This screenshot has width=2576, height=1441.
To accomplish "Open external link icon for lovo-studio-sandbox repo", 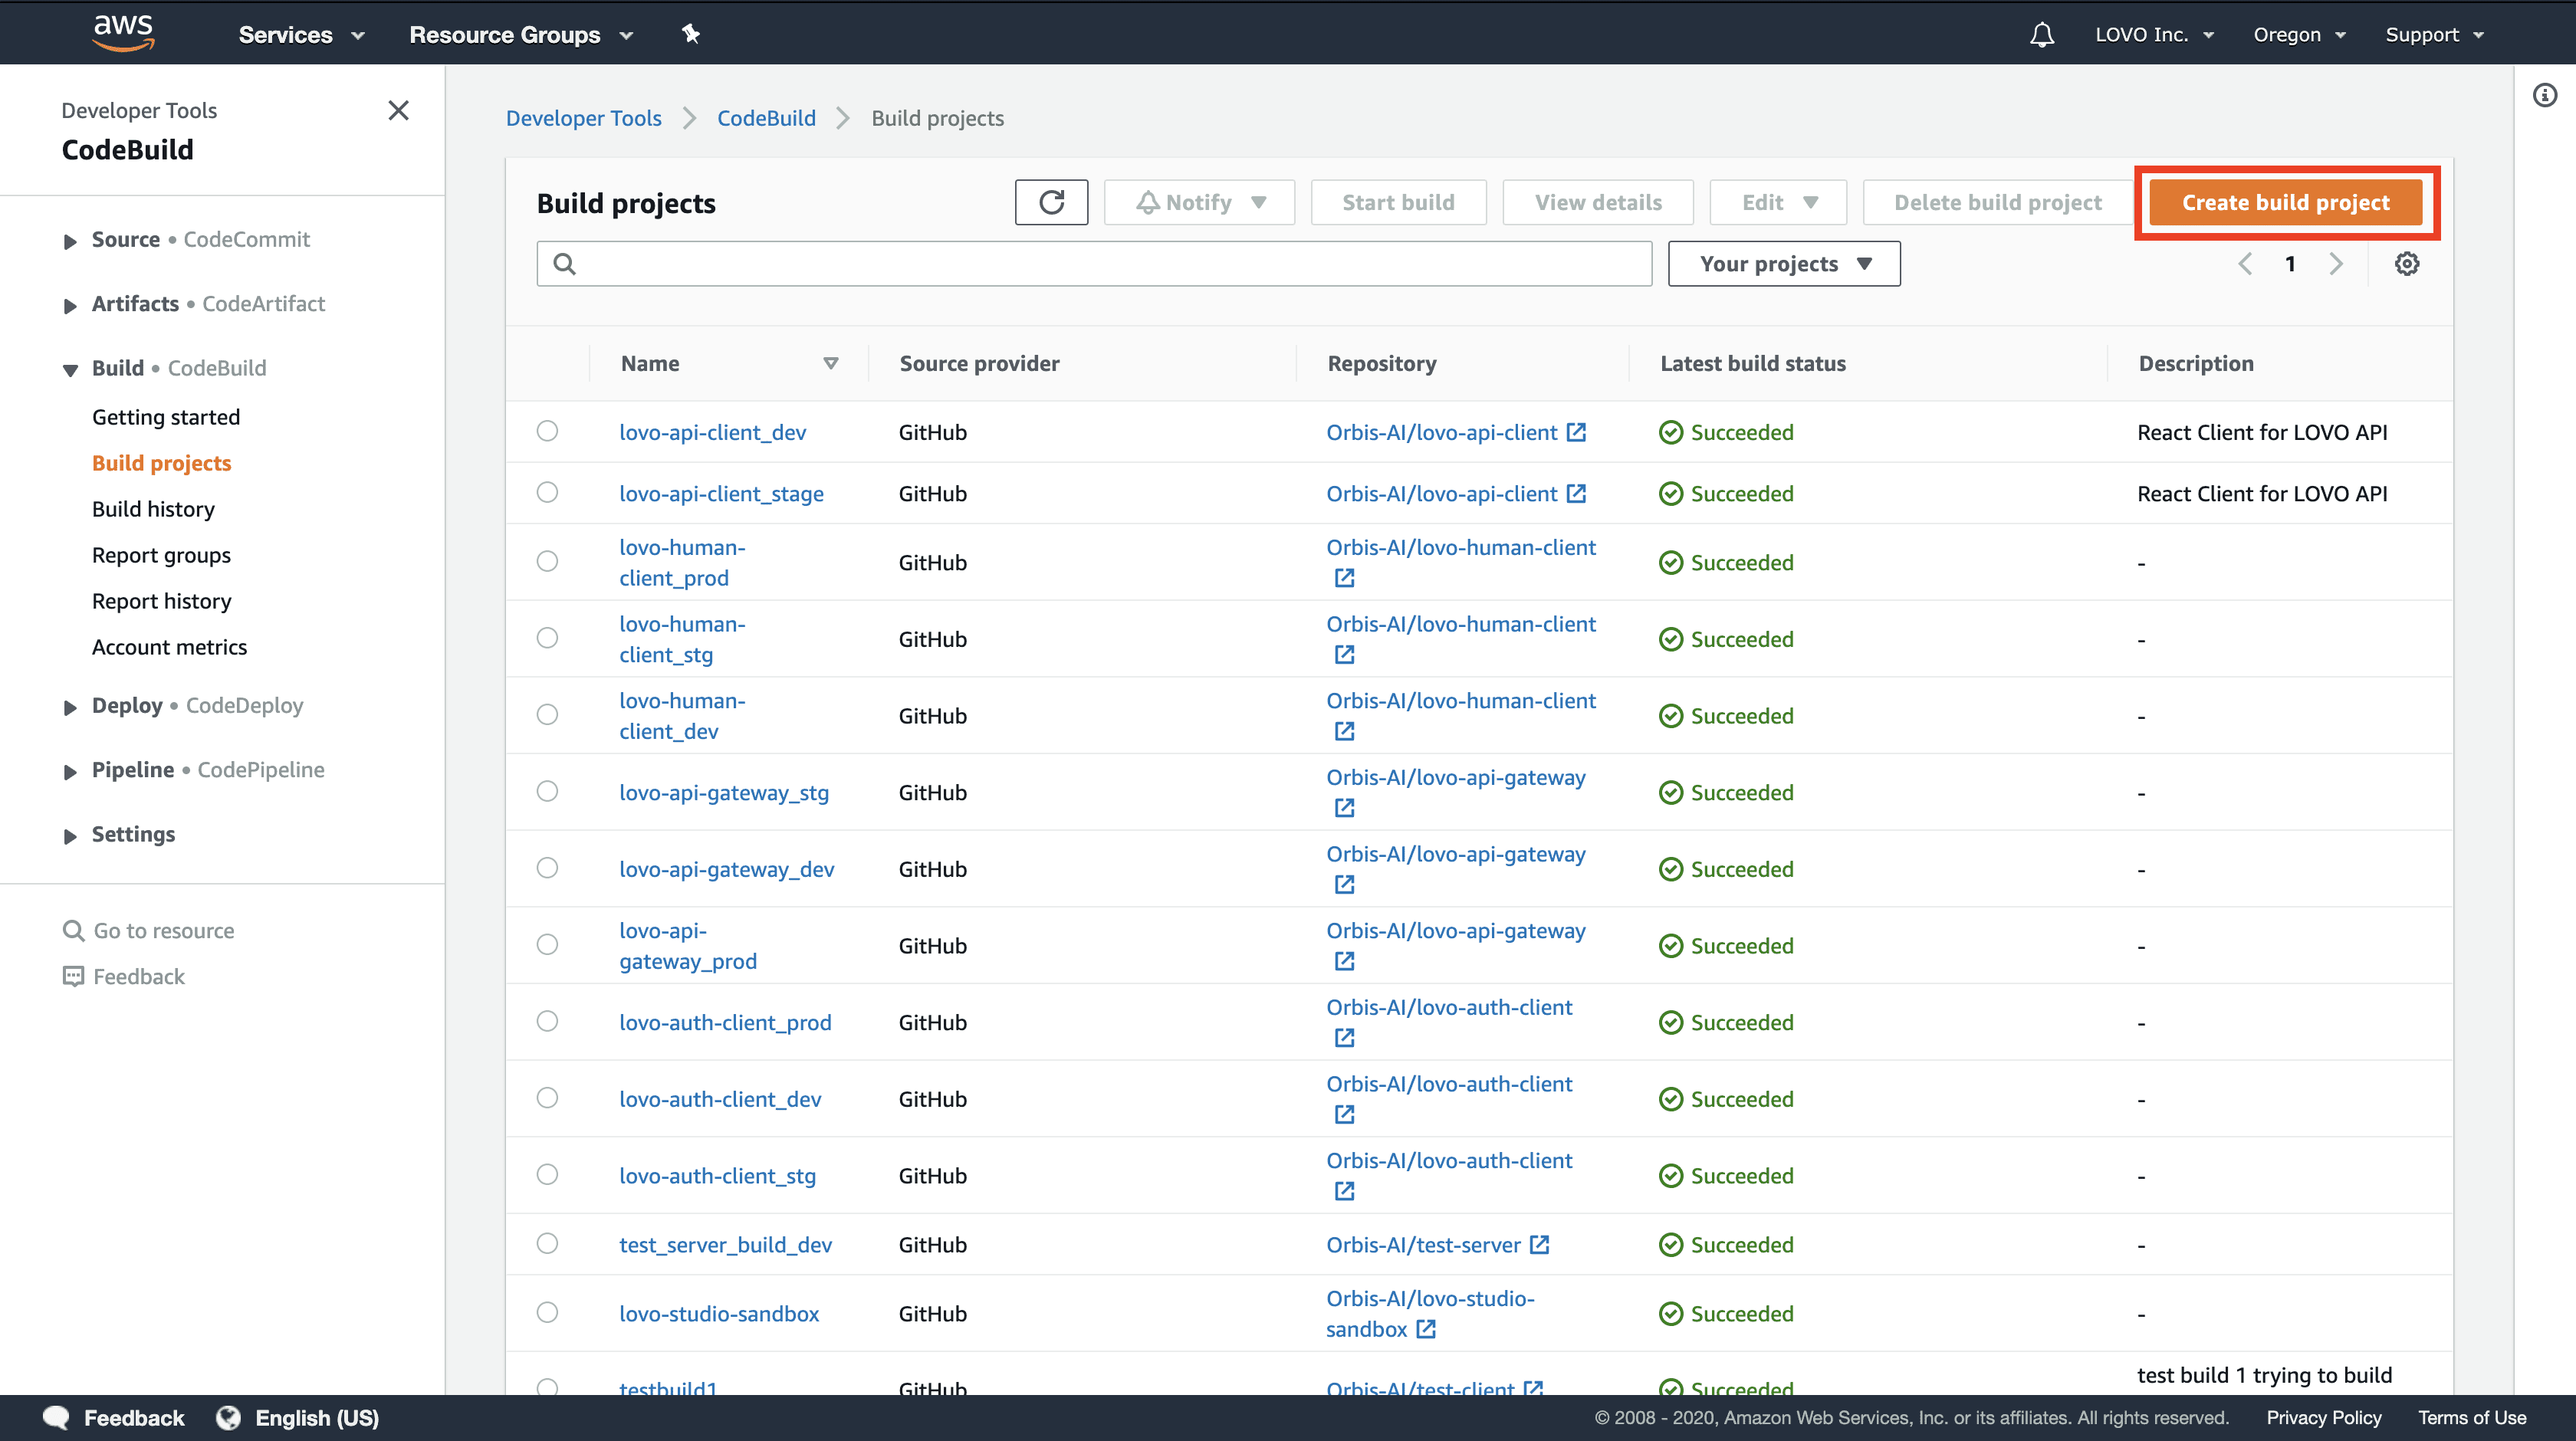I will click(x=1426, y=1329).
